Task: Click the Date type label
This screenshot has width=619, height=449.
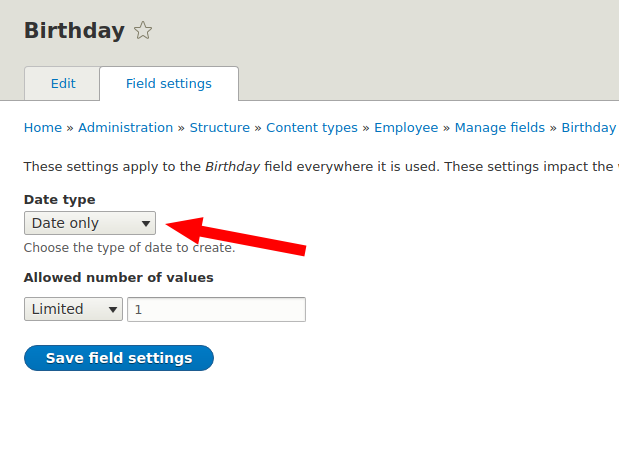Action: point(60,200)
